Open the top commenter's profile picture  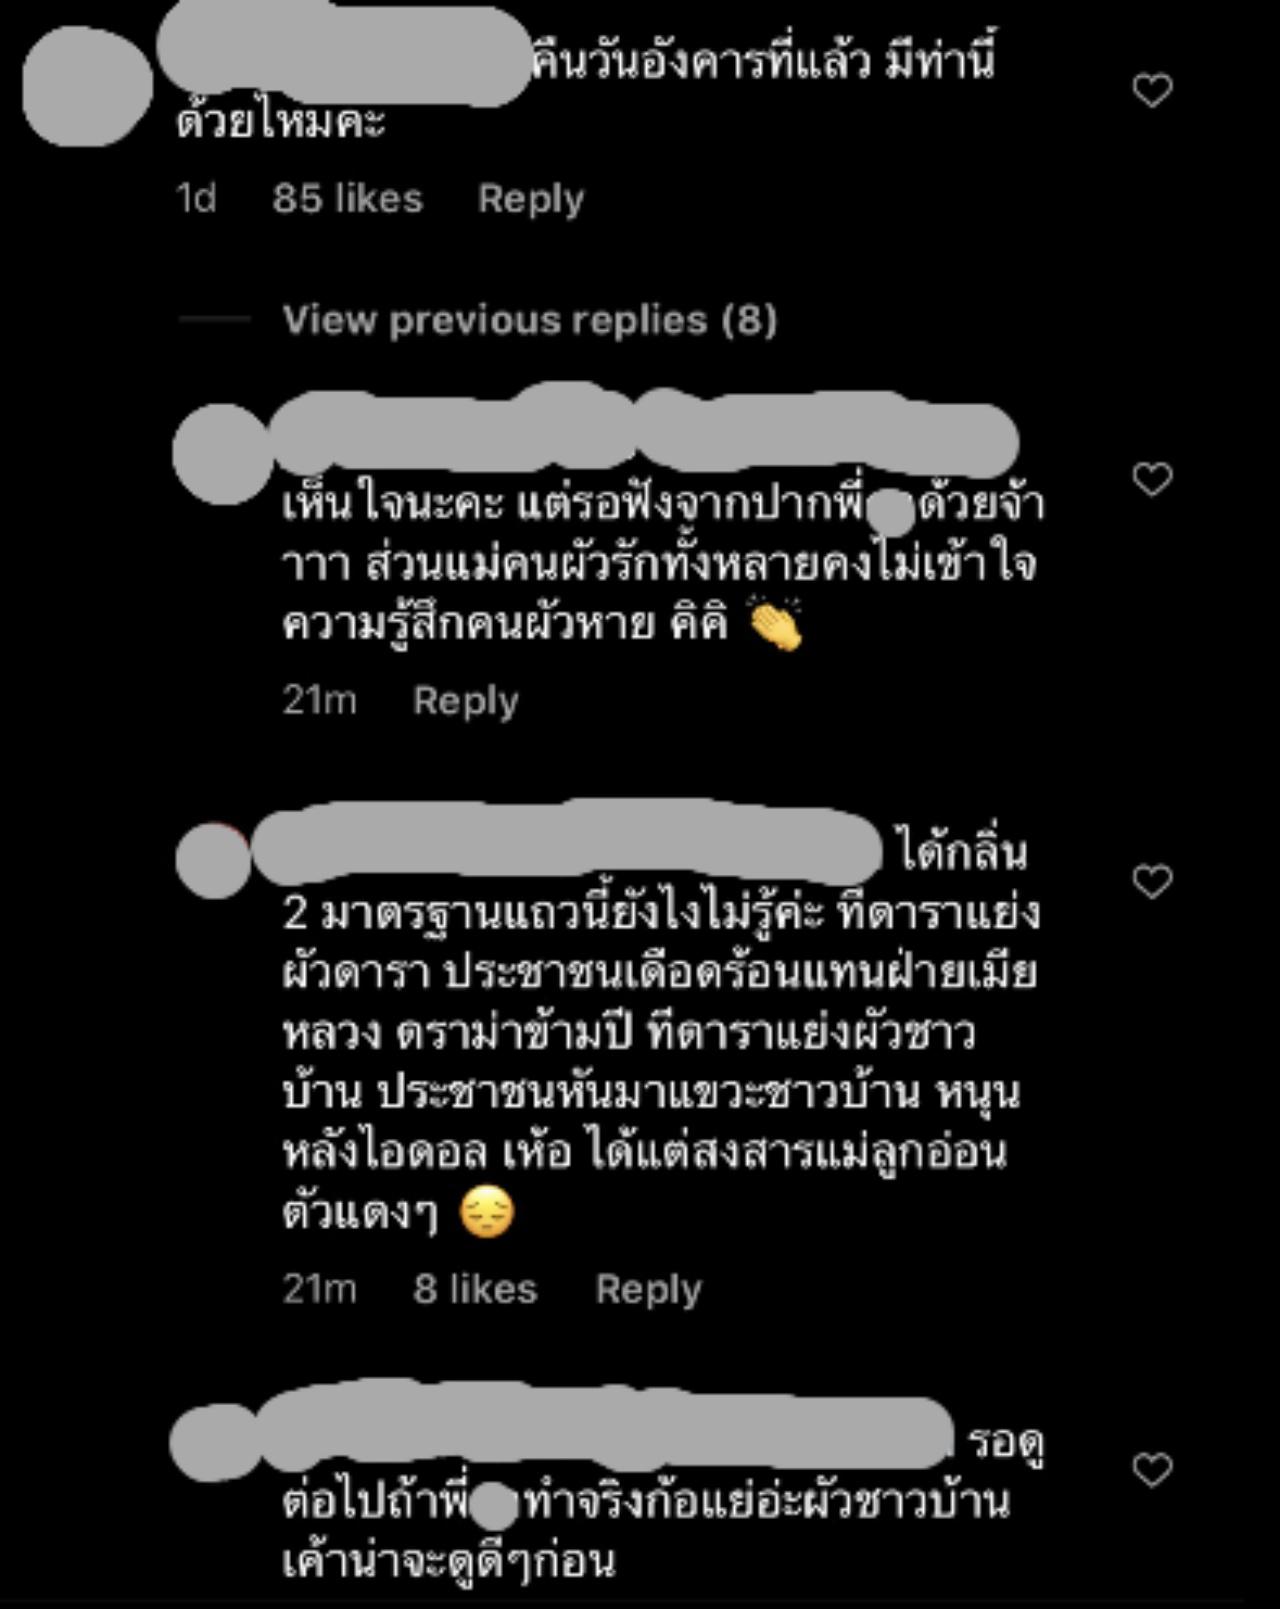coord(87,87)
